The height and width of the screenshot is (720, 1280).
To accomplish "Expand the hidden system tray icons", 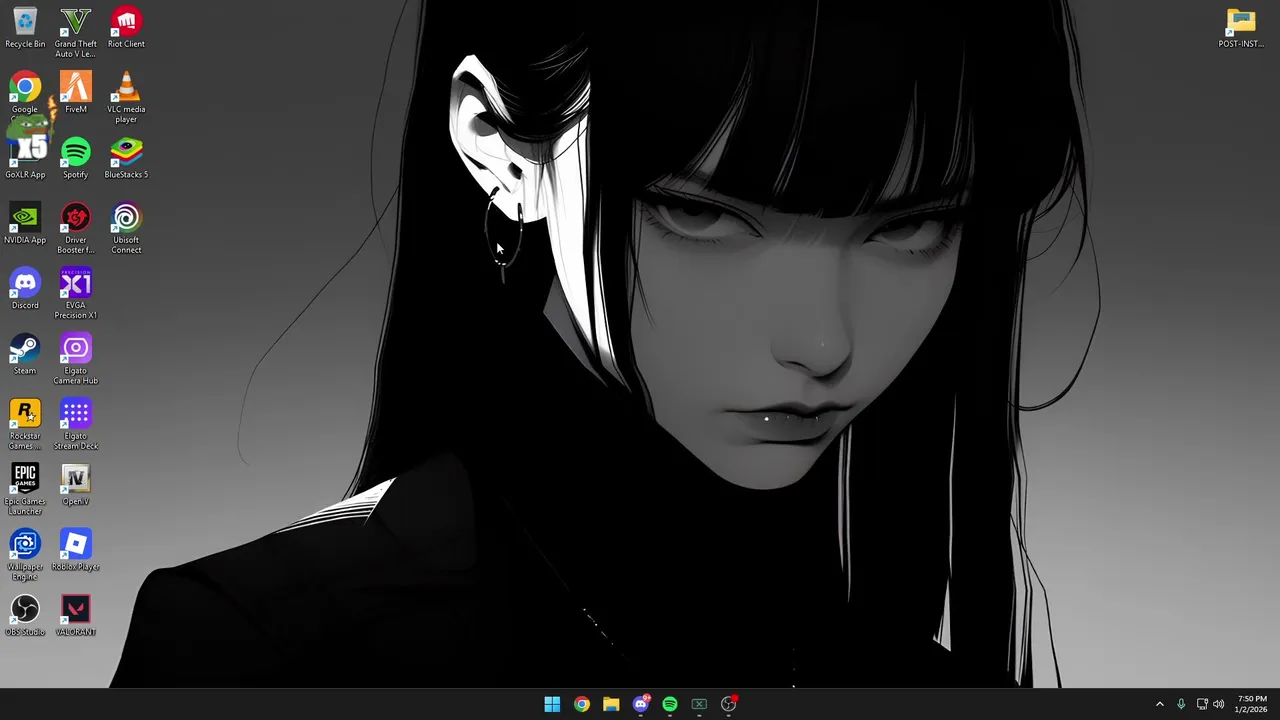I will point(1160,704).
